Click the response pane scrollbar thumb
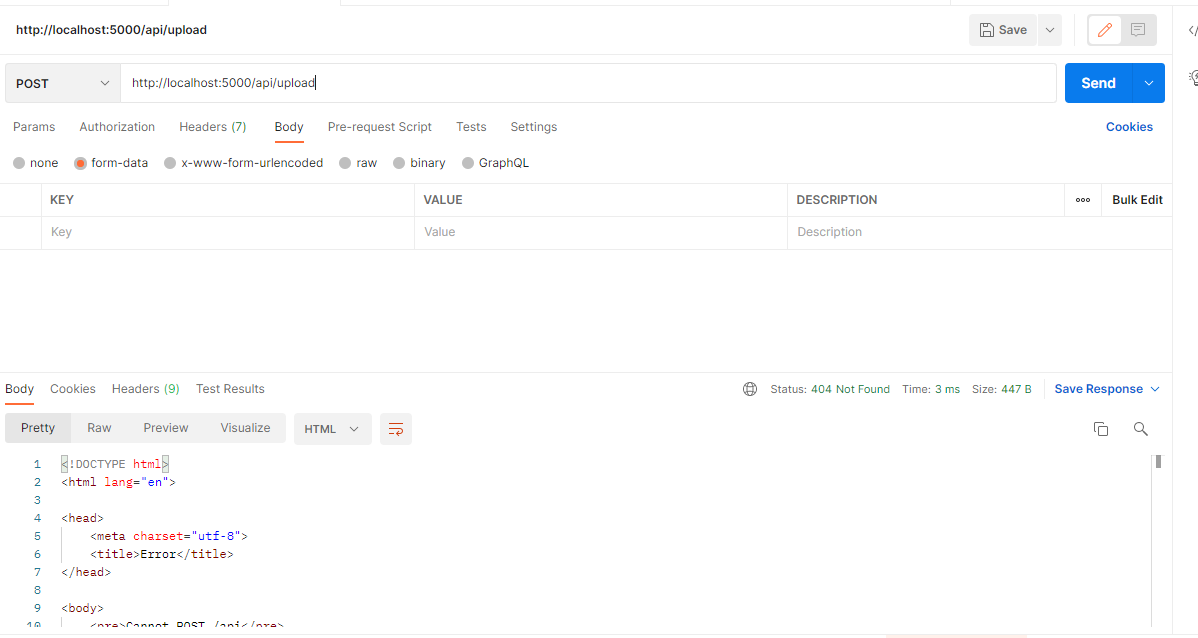This screenshot has width=1198, height=638. pyautogui.click(x=1158, y=461)
